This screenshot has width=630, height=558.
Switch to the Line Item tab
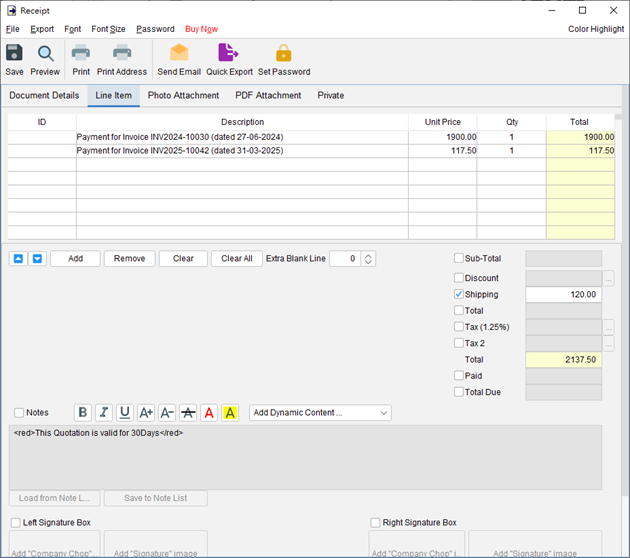pos(114,96)
